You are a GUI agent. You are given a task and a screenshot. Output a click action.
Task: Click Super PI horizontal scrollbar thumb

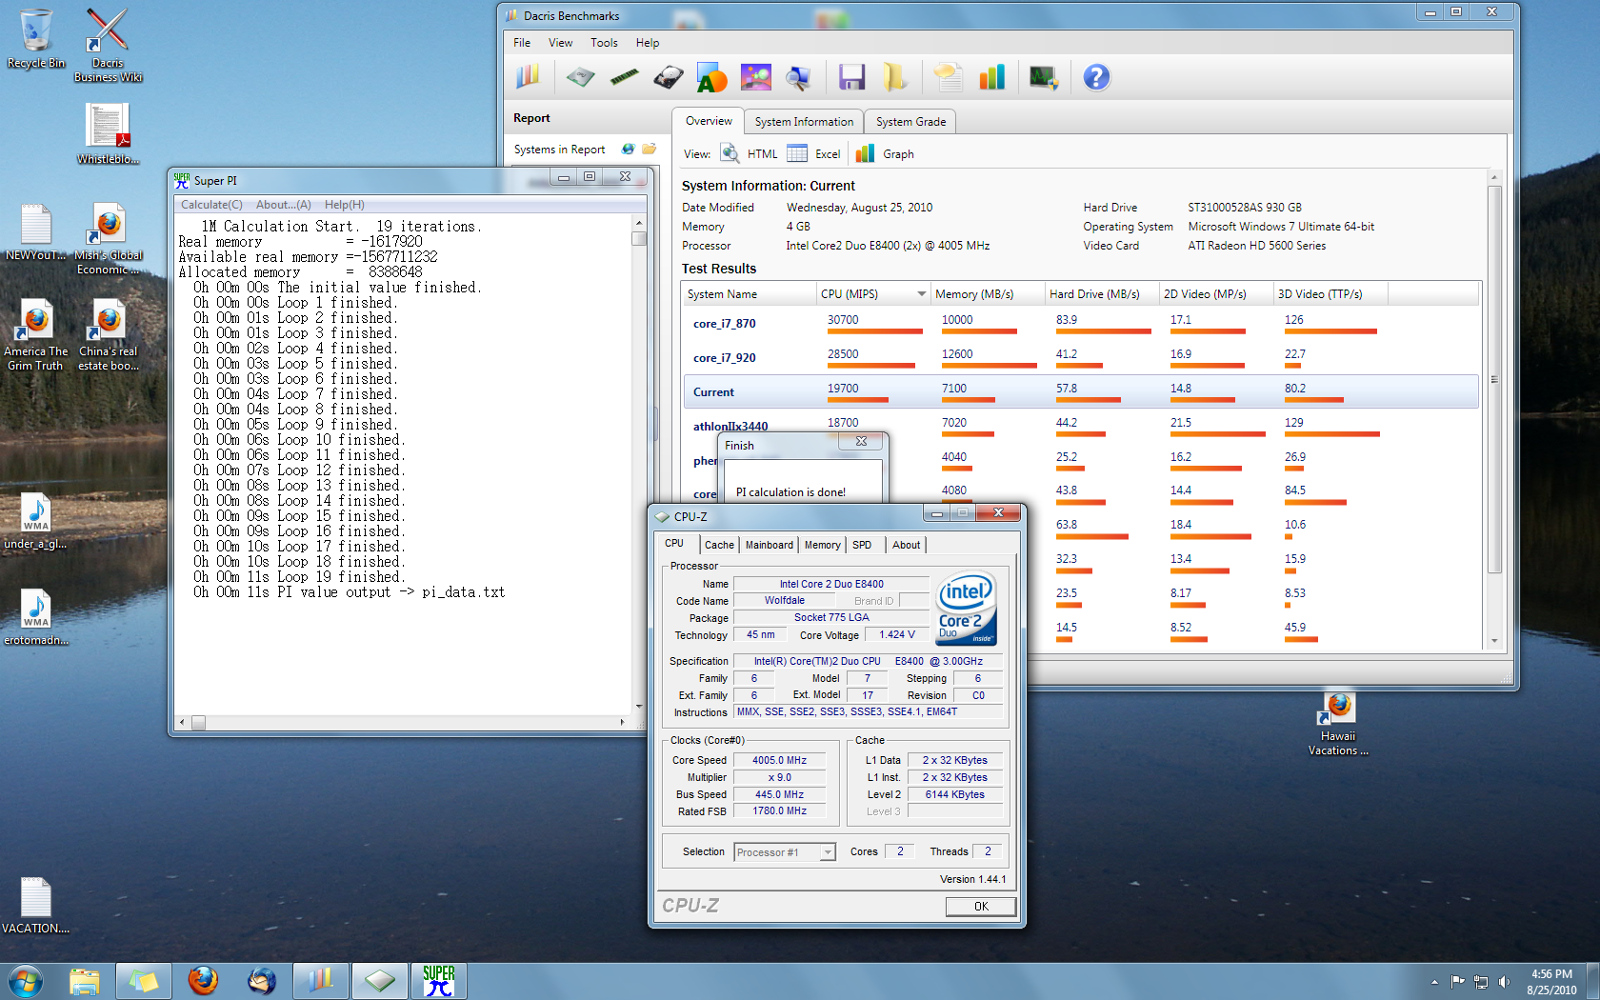(x=198, y=722)
